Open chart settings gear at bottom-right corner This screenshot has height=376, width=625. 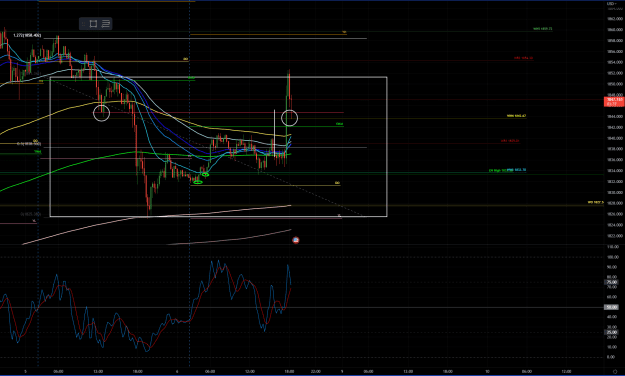point(615,371)
